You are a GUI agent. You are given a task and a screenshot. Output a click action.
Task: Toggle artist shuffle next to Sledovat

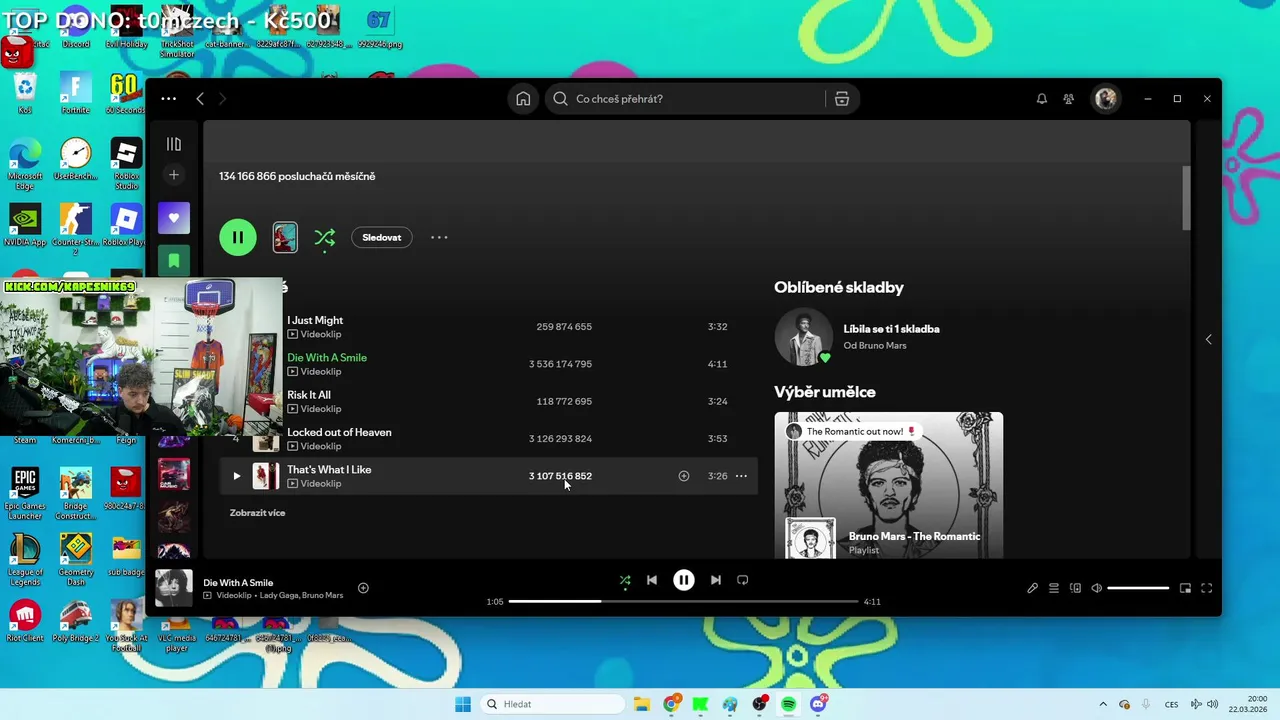pyautogui.click(x=325, y=237)
